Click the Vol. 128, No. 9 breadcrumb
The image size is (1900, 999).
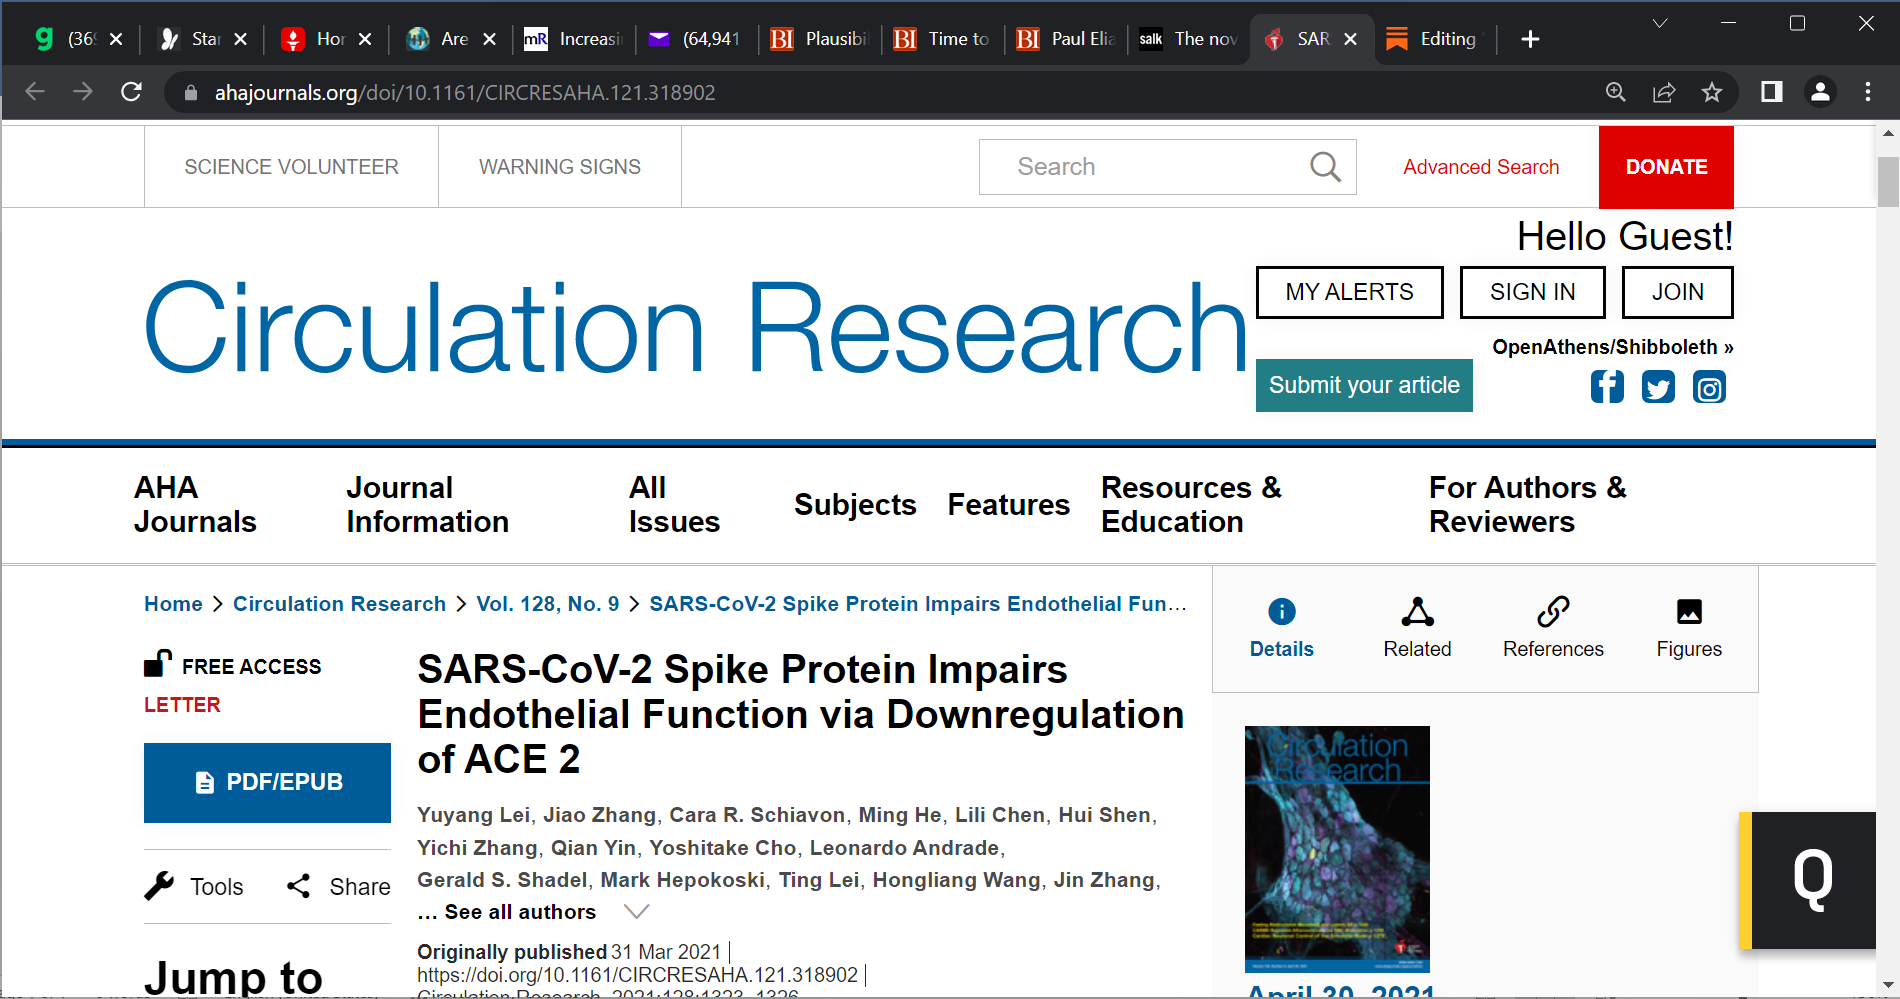pyautogui.click(x=547, y=604)
